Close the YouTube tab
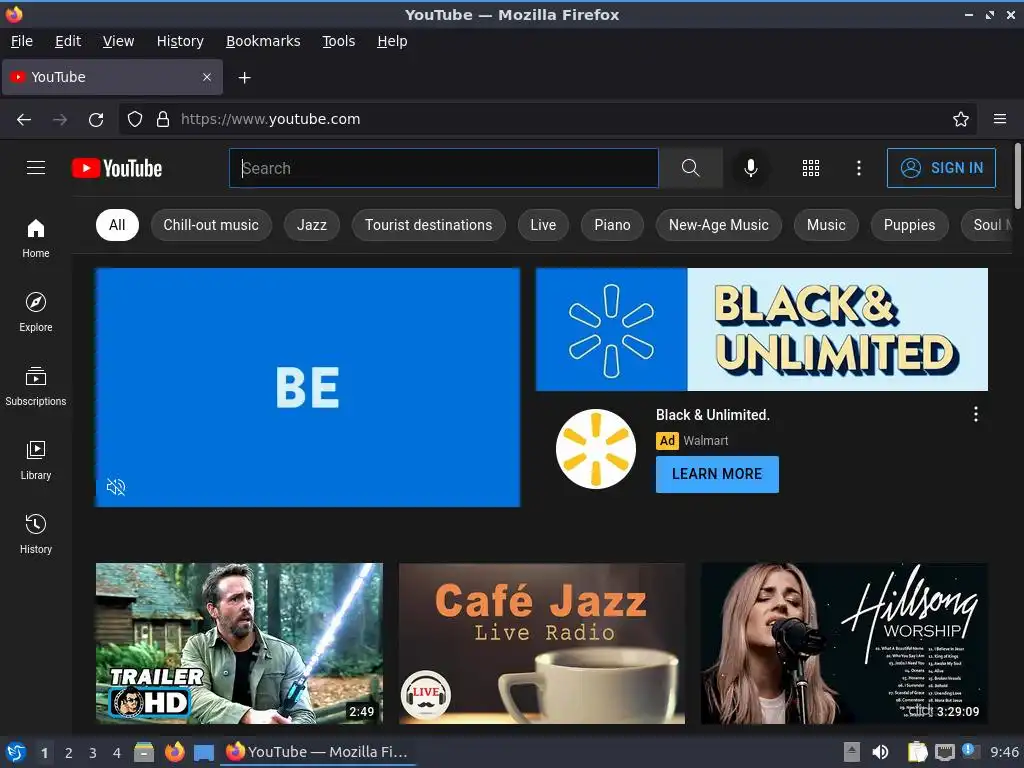 [x=206, y=77]
